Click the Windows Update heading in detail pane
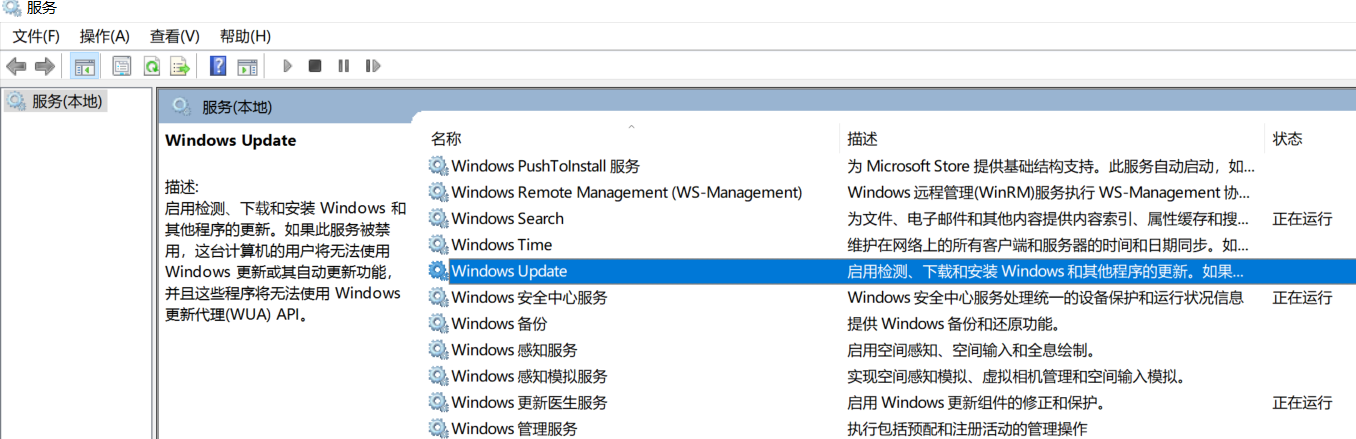 coord(230,141)
